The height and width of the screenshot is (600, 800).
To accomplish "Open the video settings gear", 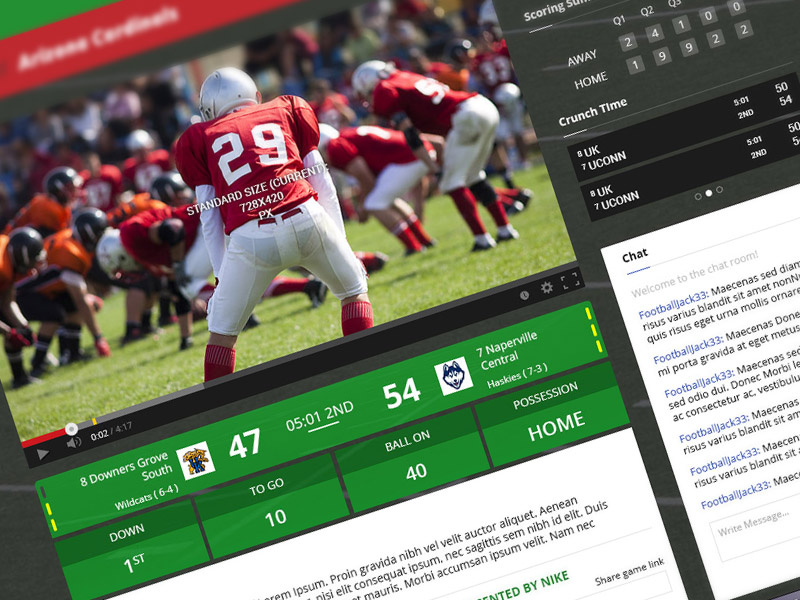I will click(546, 289).
